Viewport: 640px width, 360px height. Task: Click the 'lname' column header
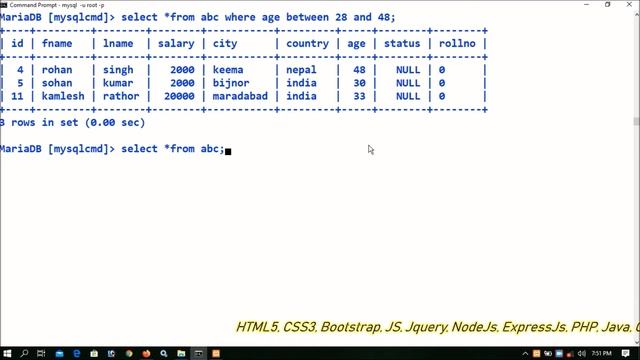[x=118, y=43]
